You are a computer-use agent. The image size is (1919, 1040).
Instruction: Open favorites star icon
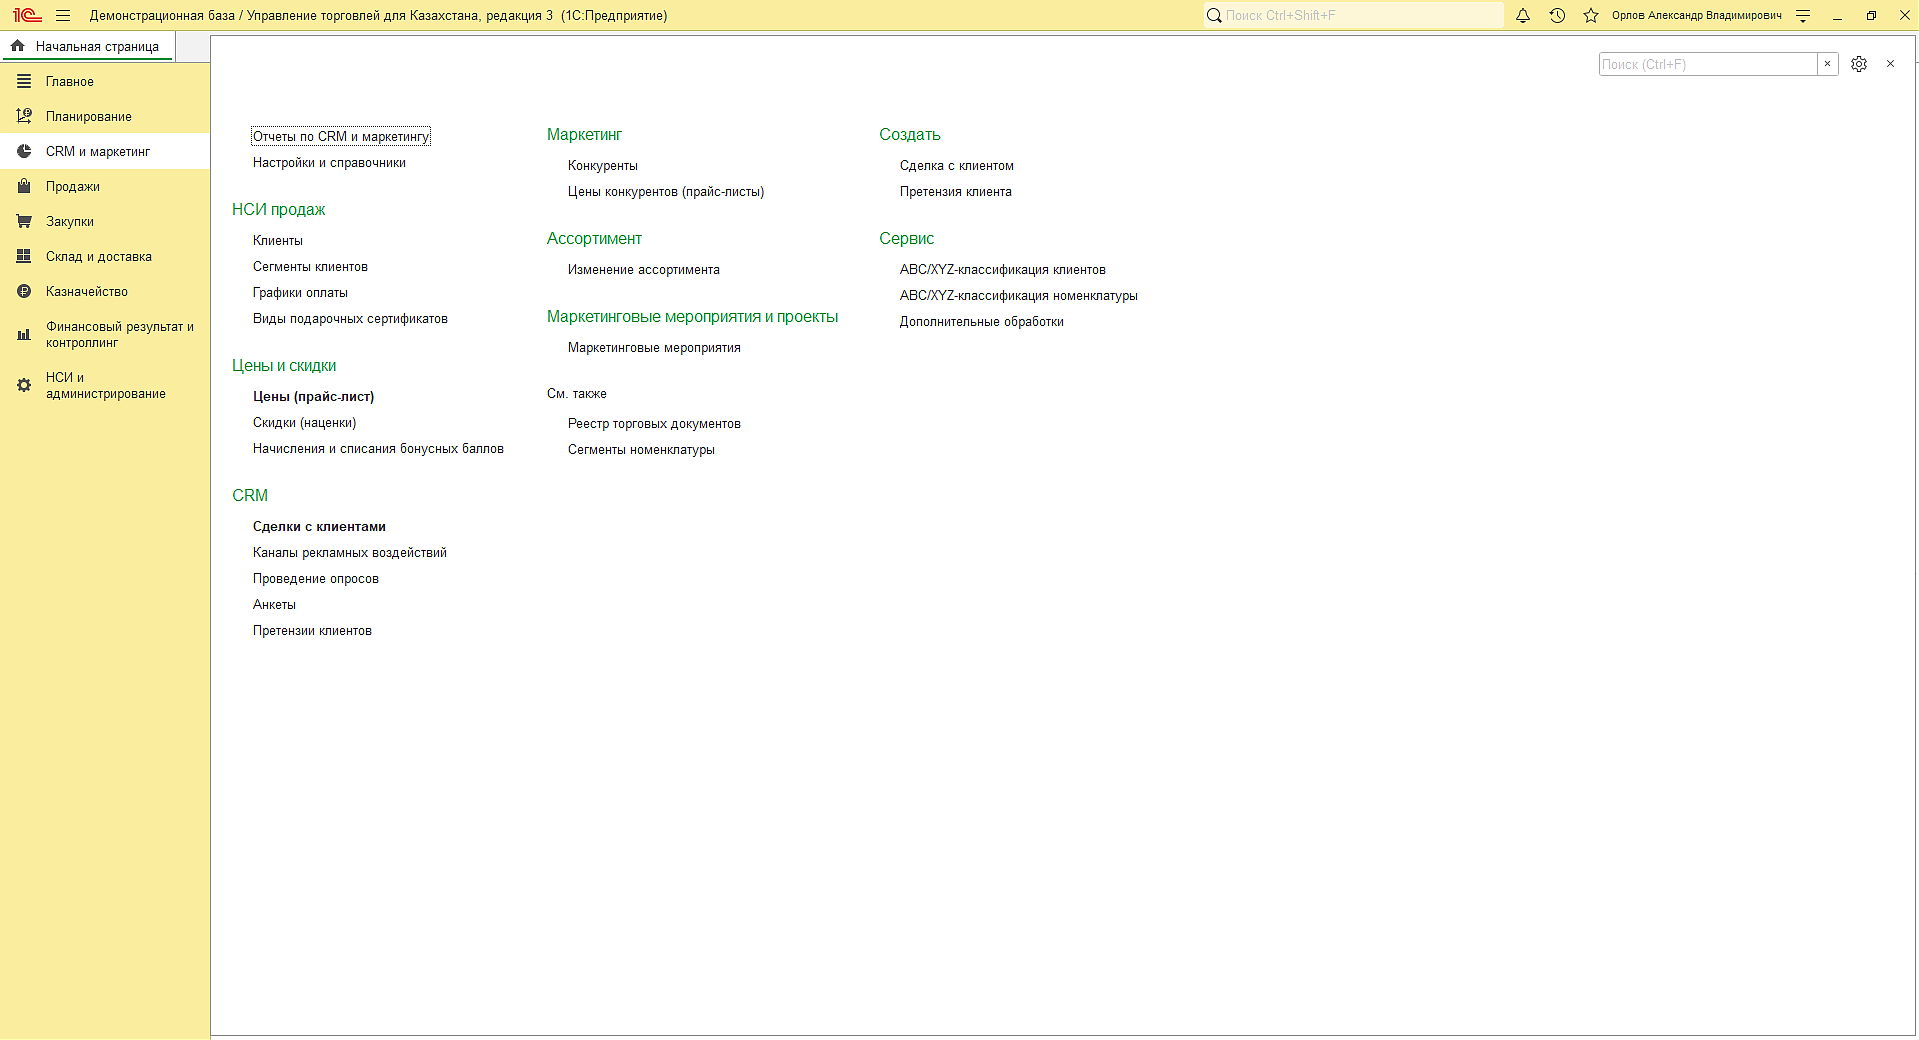[1591, 15]
